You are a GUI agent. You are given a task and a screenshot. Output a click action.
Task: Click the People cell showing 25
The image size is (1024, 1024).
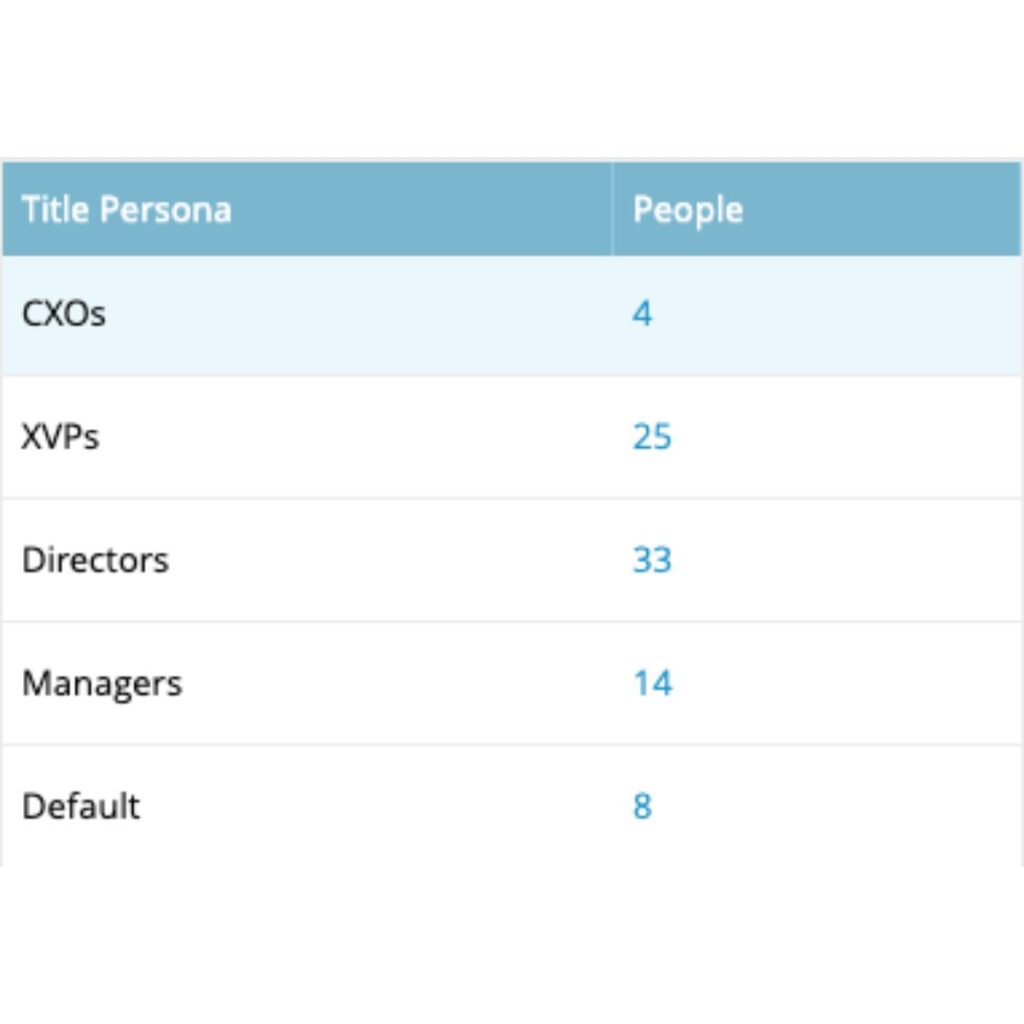[650, 436]
